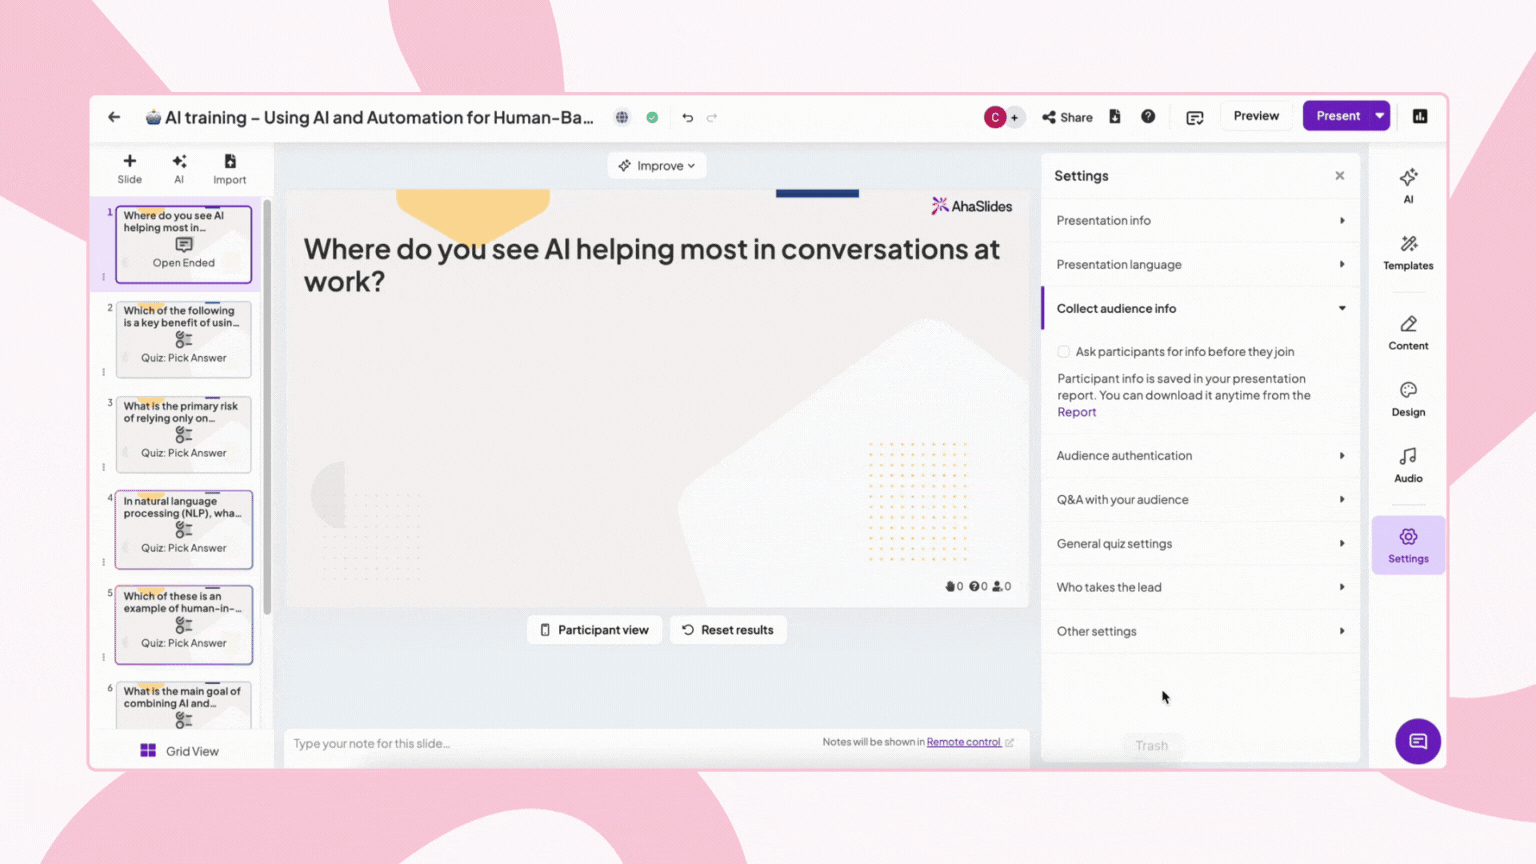Image resolution: width=1536 pixels, height=864 pixels.
Task: Open the Participant view
Action: click(x=594, y=630)
